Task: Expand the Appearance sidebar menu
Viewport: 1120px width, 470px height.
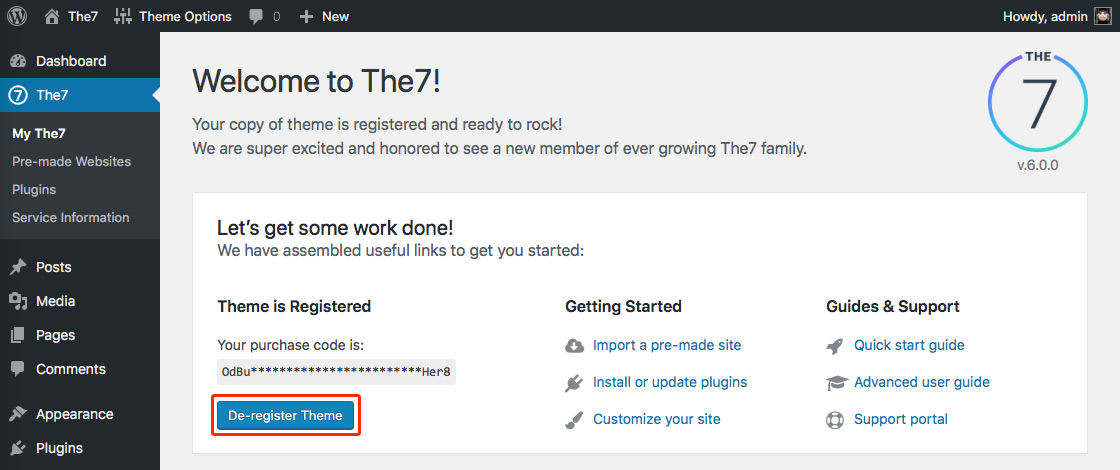Action: (74, 414)
